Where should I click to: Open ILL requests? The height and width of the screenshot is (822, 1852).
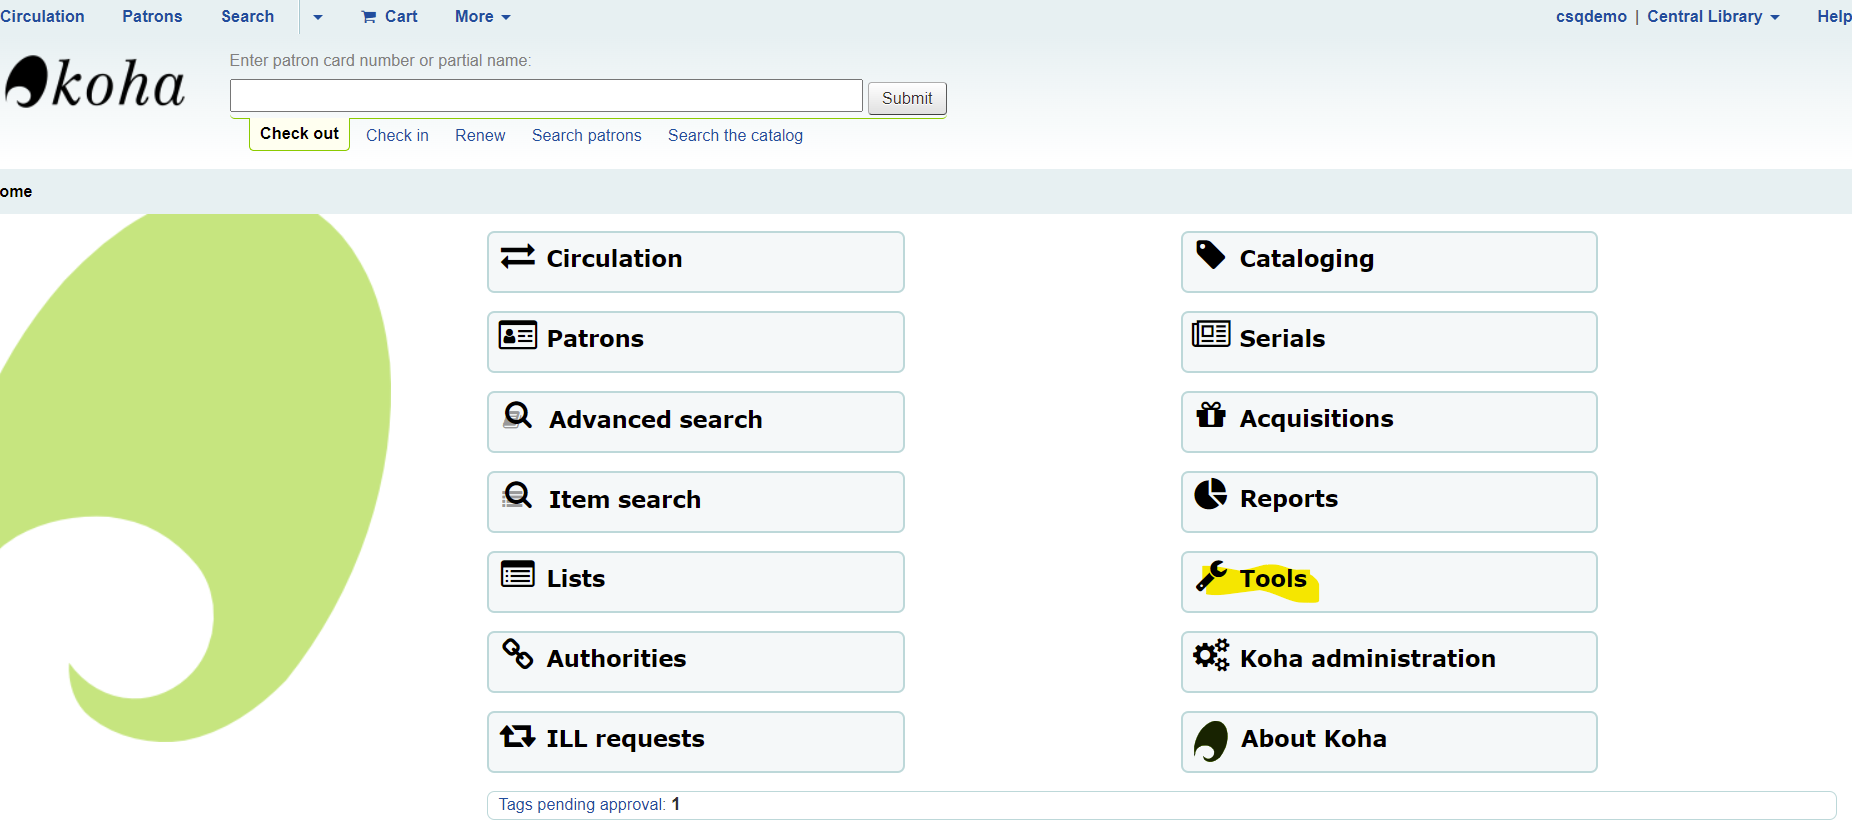[696, 742]
